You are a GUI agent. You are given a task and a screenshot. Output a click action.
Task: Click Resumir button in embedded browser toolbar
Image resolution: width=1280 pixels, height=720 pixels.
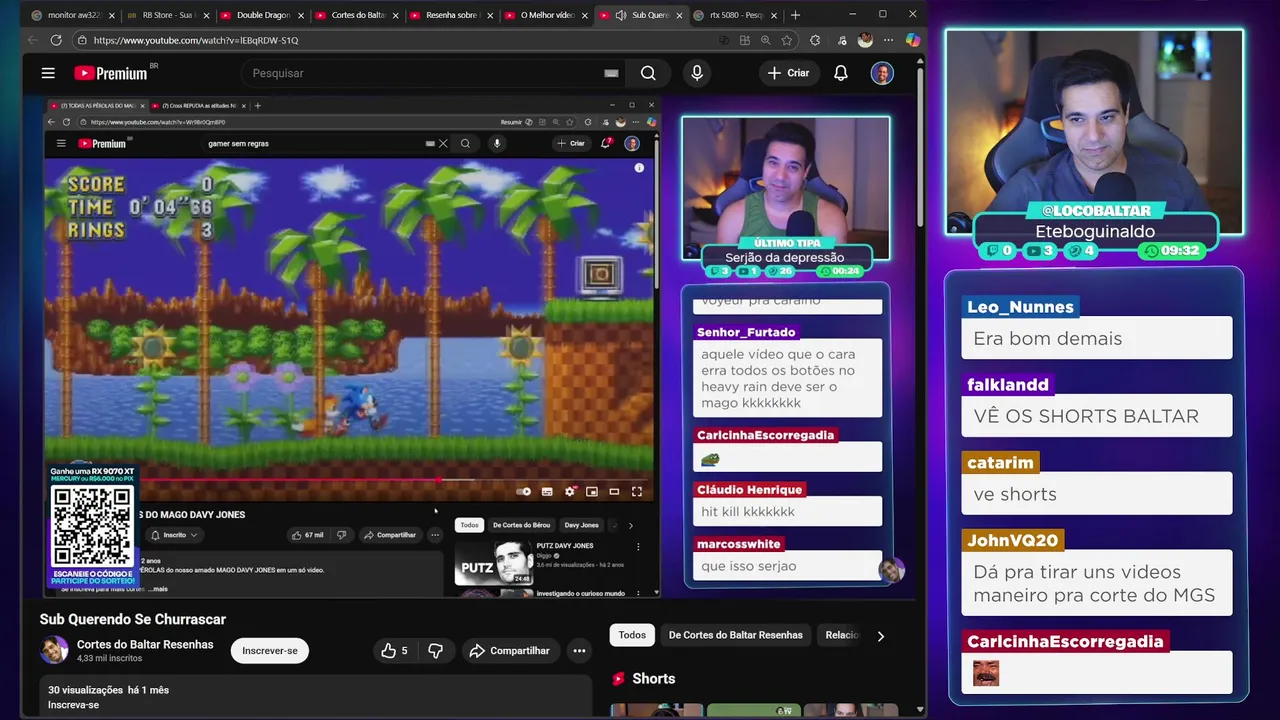point(516,122)
